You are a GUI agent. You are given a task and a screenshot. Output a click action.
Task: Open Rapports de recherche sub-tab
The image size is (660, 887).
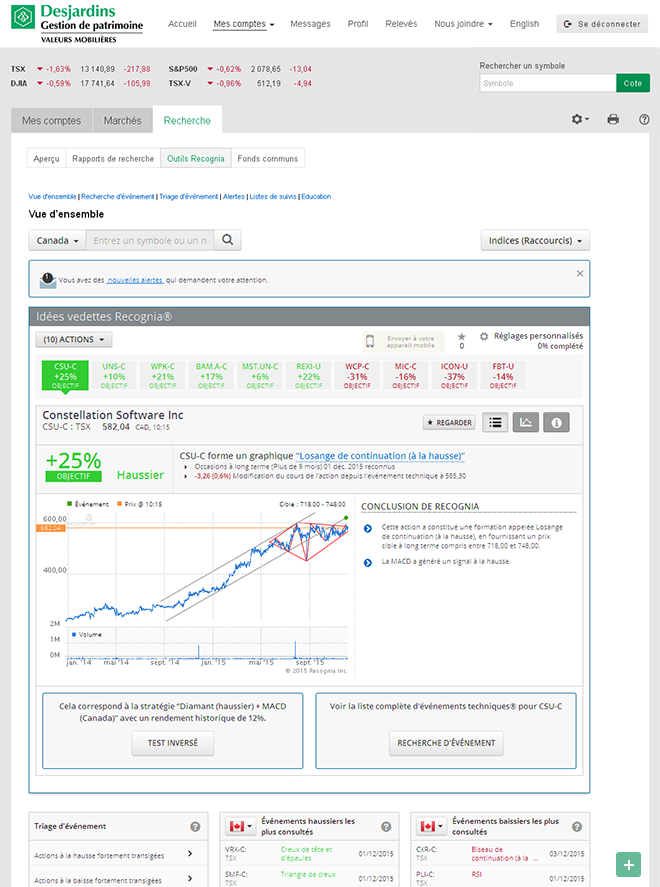point(113,158)
